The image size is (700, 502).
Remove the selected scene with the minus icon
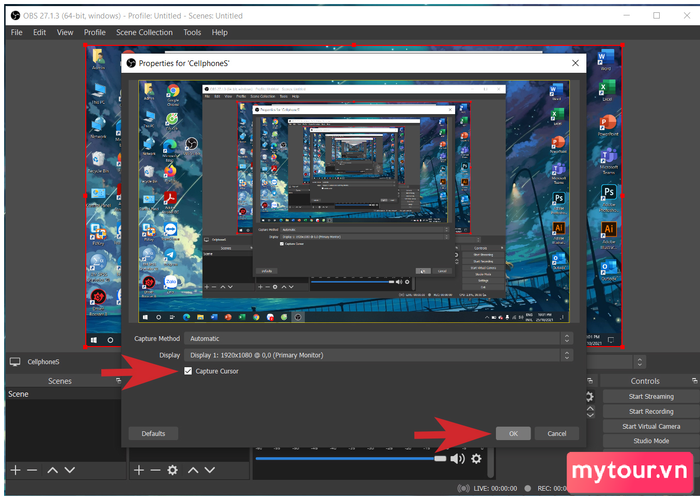pyautogui.click(x=32, y=470)
